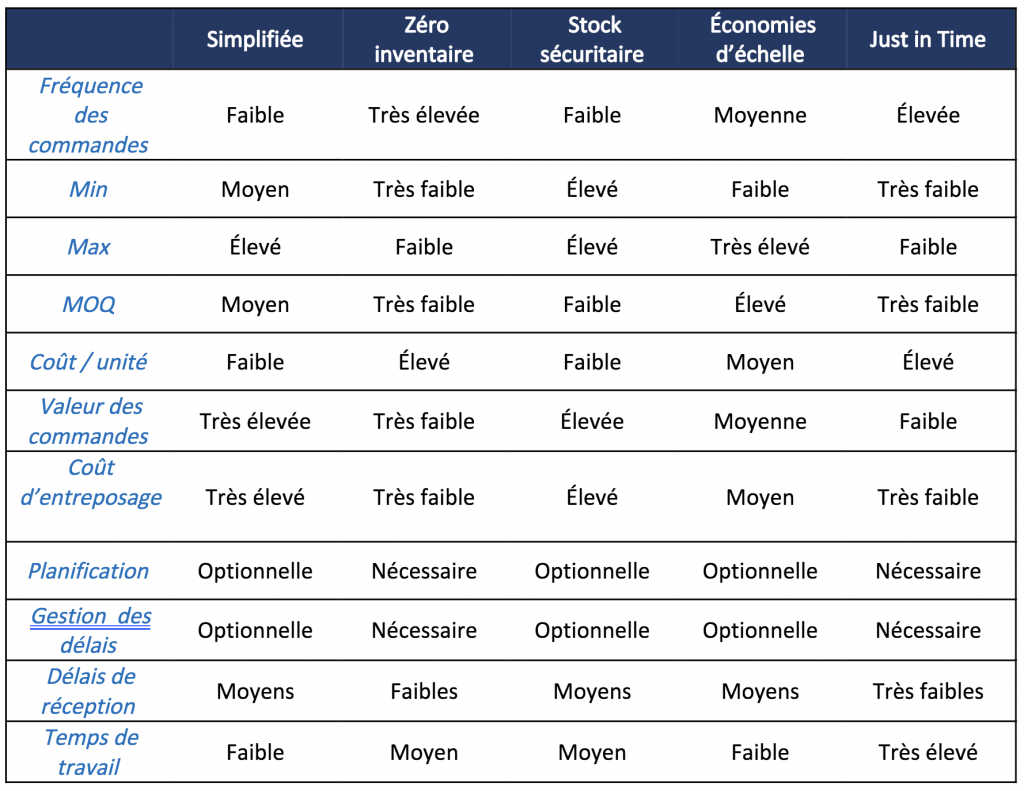
Task: Select the Économies d'échelle header
Action: [x=761, y=39]
